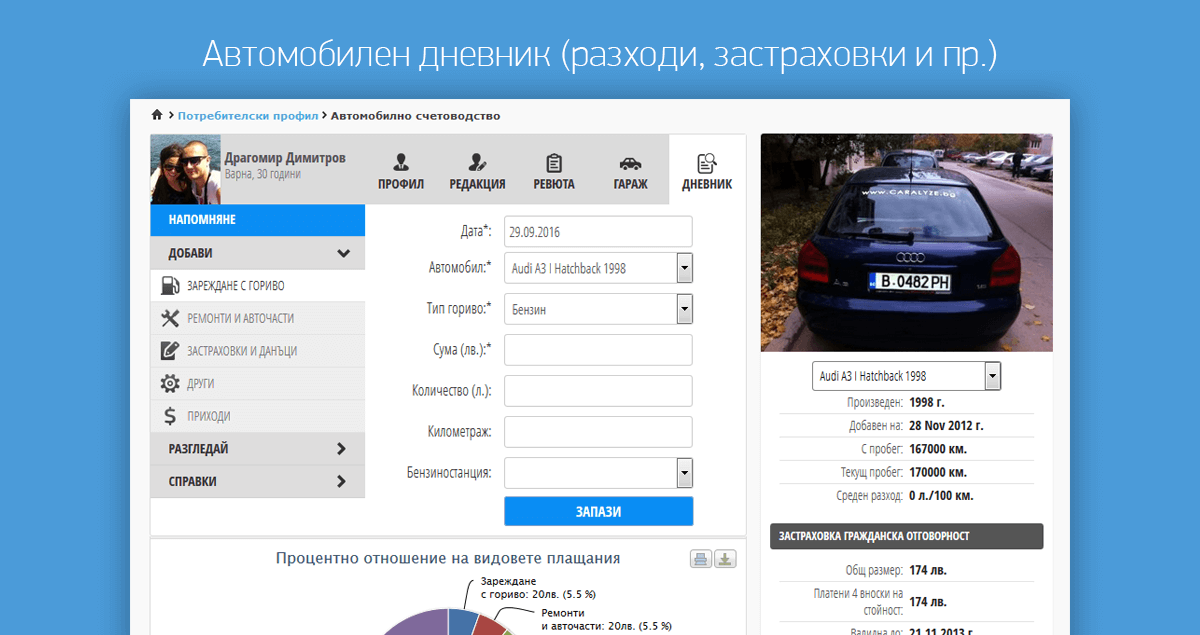Open the Гараж car icon
Image resolution: width=1200 pixels, height=635 pixels.
630,164
